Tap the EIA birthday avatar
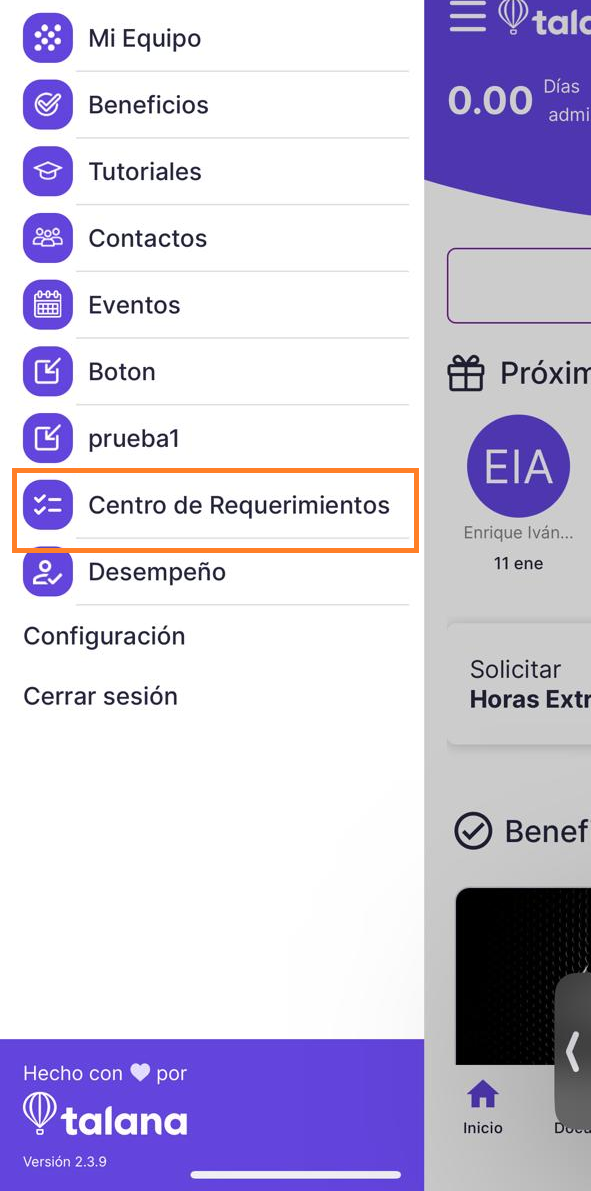591x1191 pixels. [x=518, y=466]
